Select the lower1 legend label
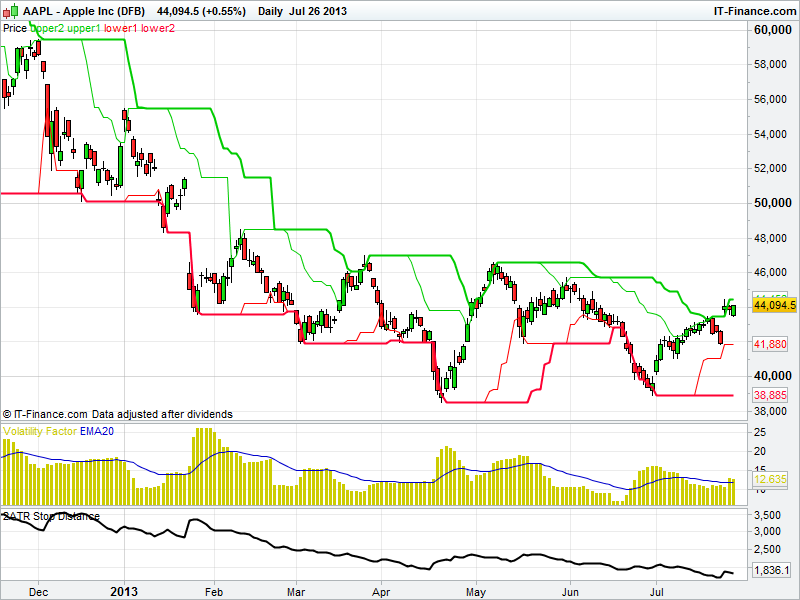The height and width of the screenshot is (600, 800). pyautogui.click(x=120, y=28)
